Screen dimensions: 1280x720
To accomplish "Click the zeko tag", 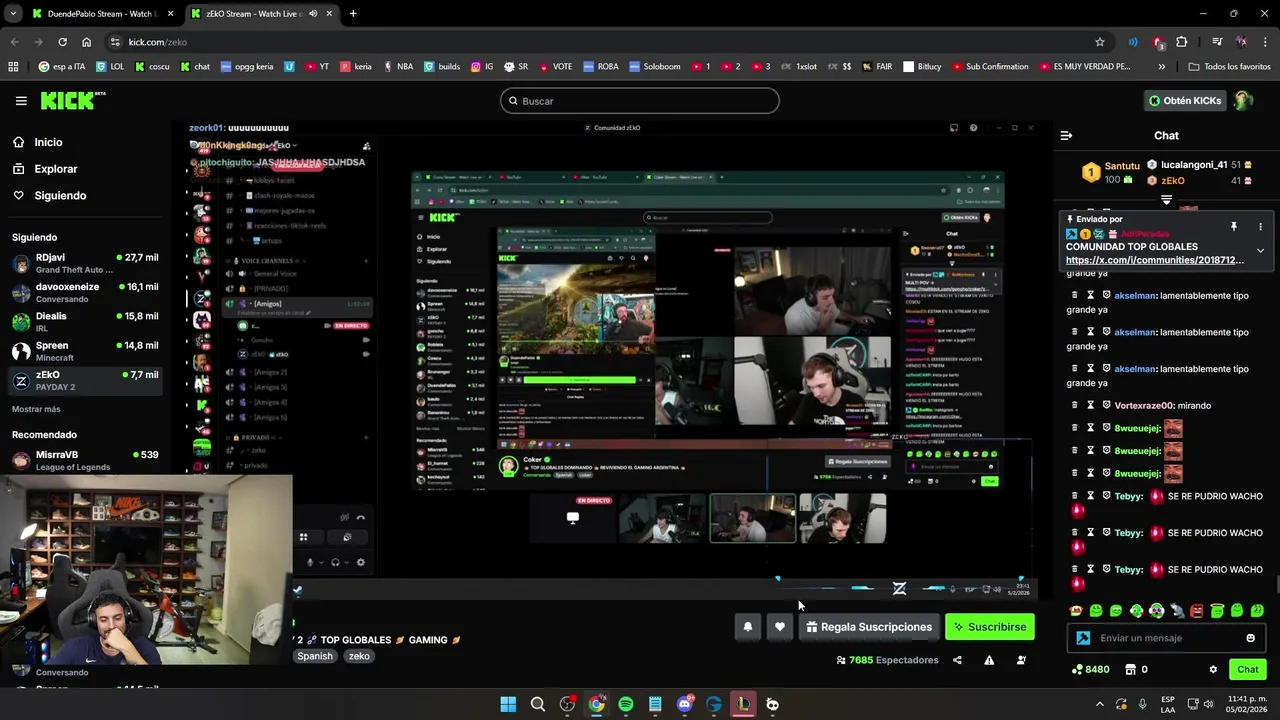I will pos(359,656).
